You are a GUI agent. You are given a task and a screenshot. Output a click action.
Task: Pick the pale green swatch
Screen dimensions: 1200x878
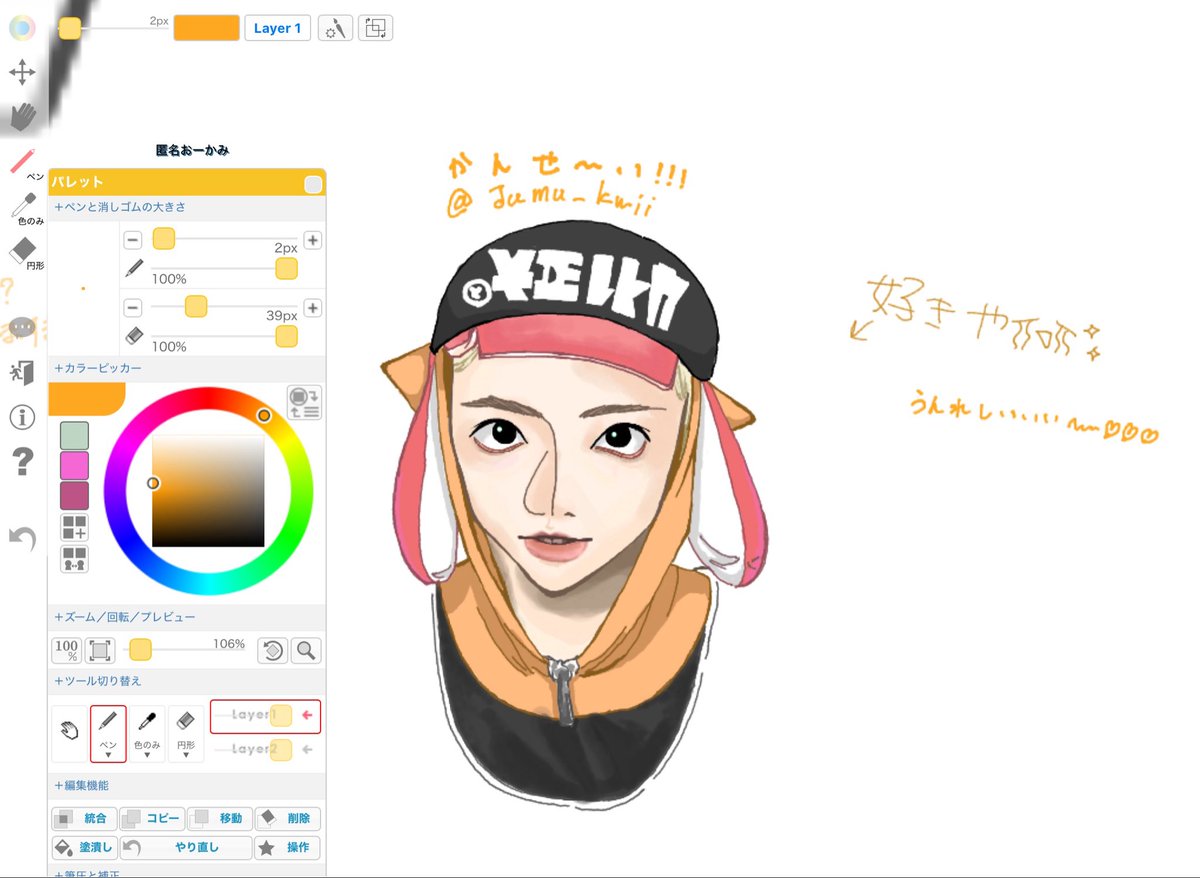[x=74, y=435]
